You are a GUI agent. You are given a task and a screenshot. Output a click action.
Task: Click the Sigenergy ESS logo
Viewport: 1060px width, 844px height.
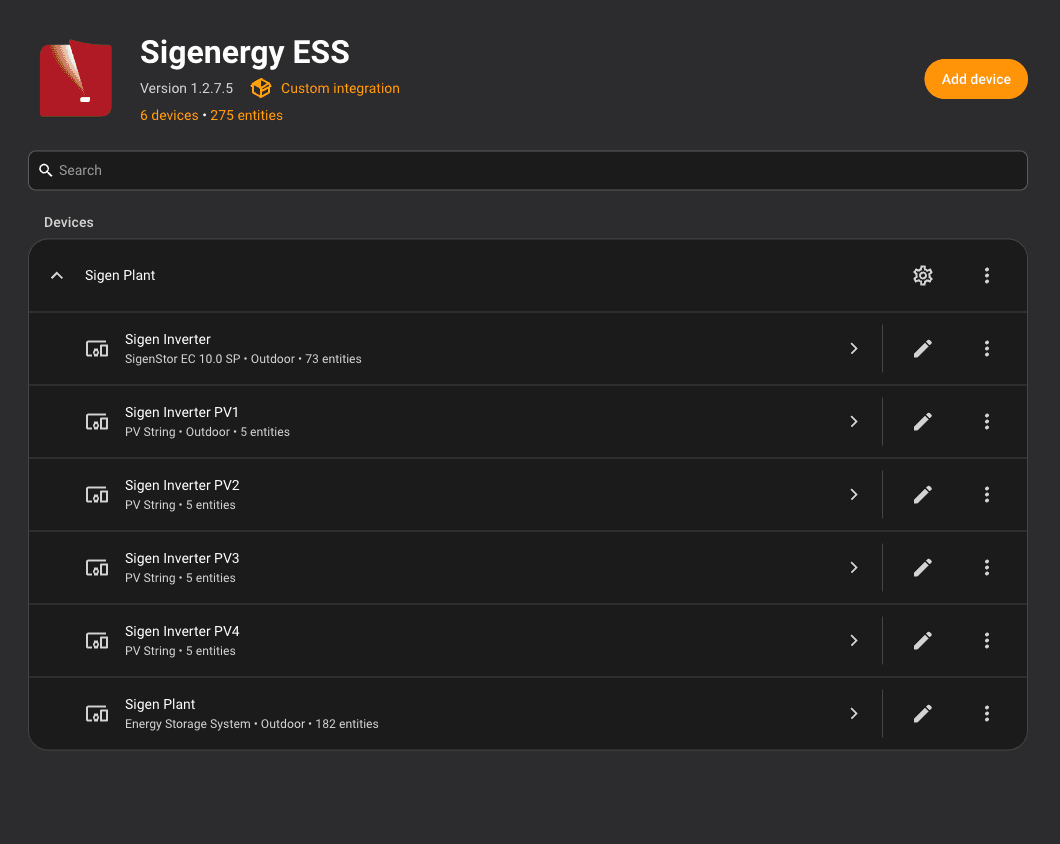pyautogui.click(x=76, y=78)
